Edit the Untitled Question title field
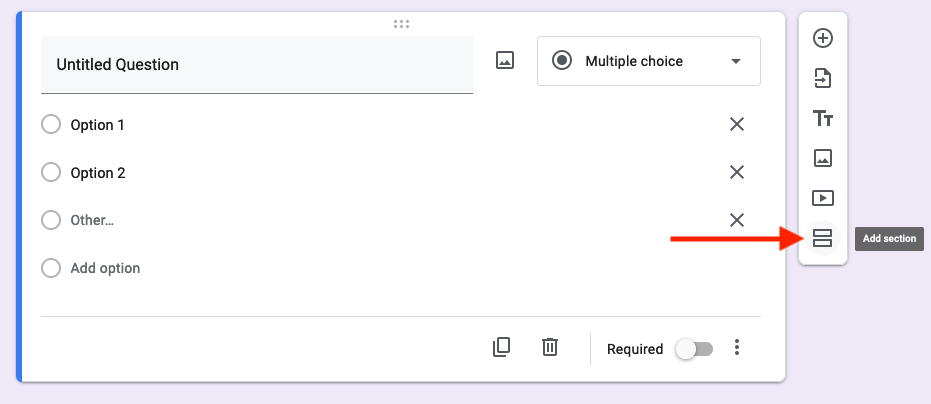The image size is (931, 404). (x=256, y=65)
